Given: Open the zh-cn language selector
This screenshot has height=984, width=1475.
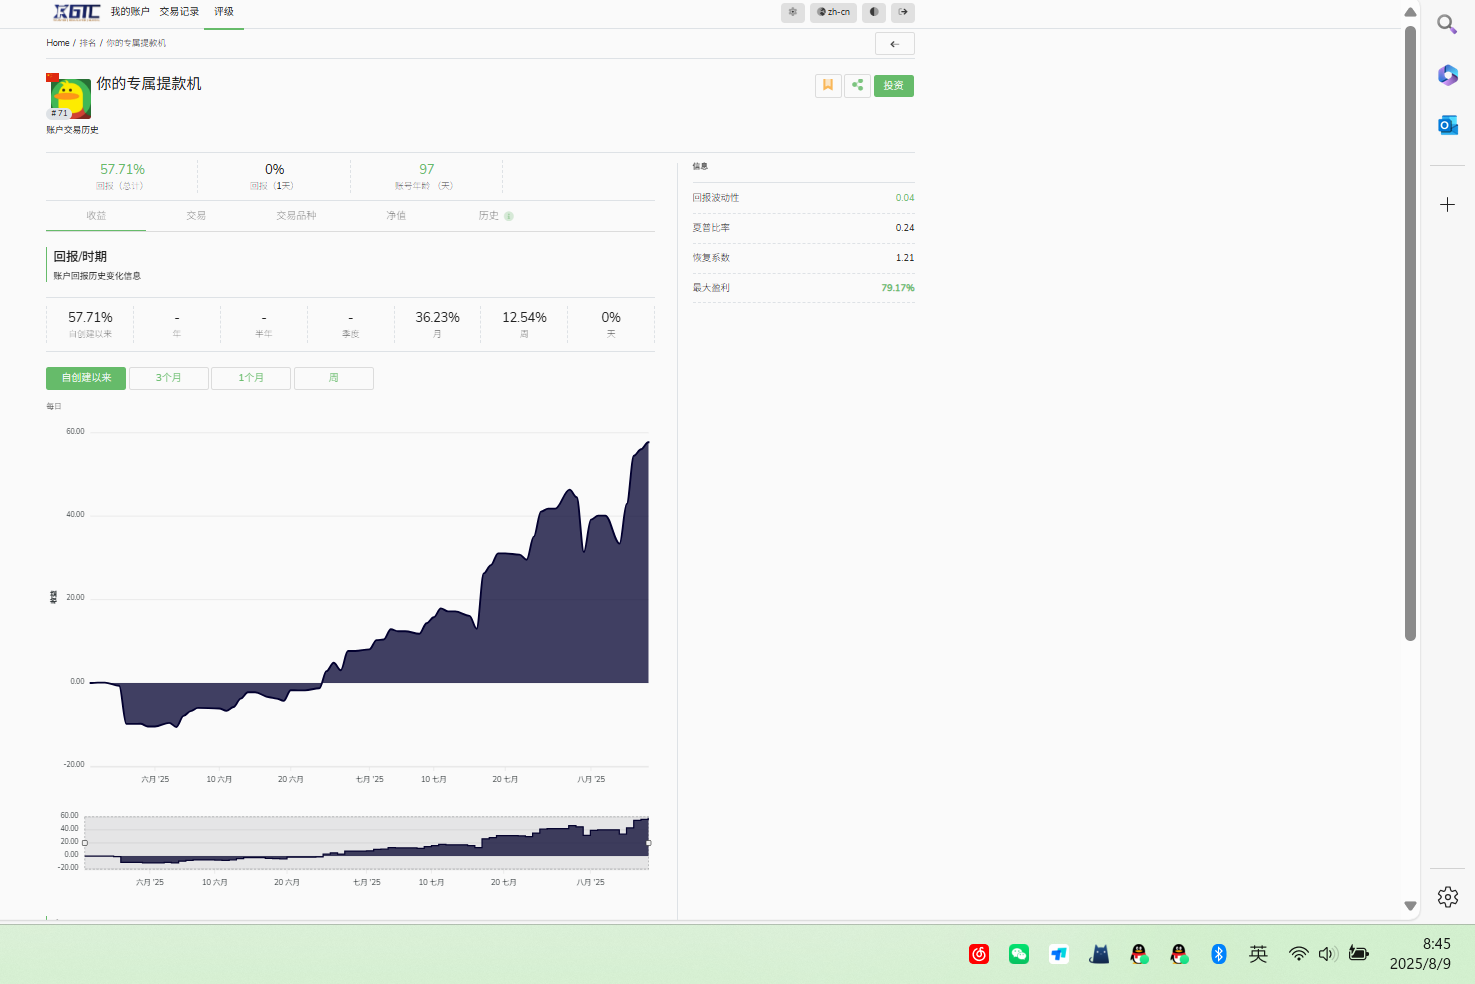Looking at the screenshot, I should (833, 12).
